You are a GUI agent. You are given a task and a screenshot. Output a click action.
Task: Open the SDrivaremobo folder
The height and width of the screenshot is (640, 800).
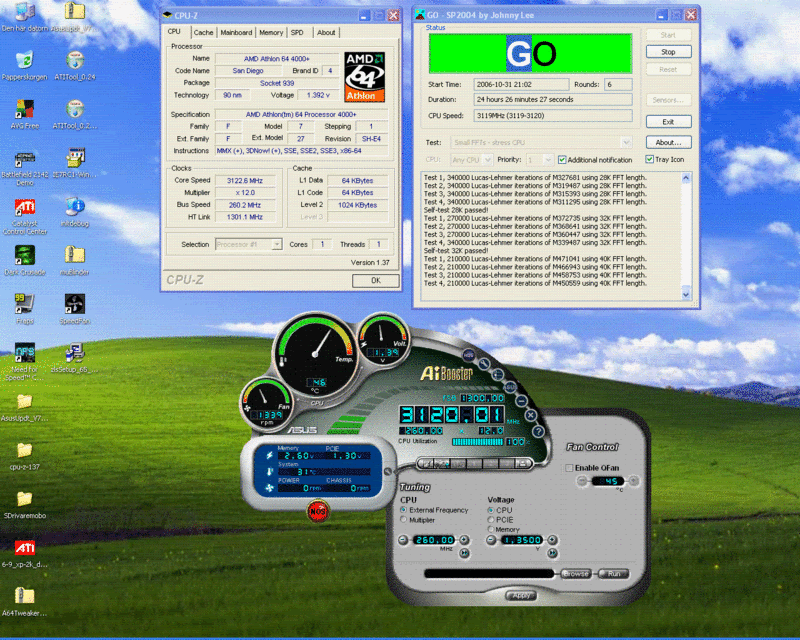click(24, 504)
